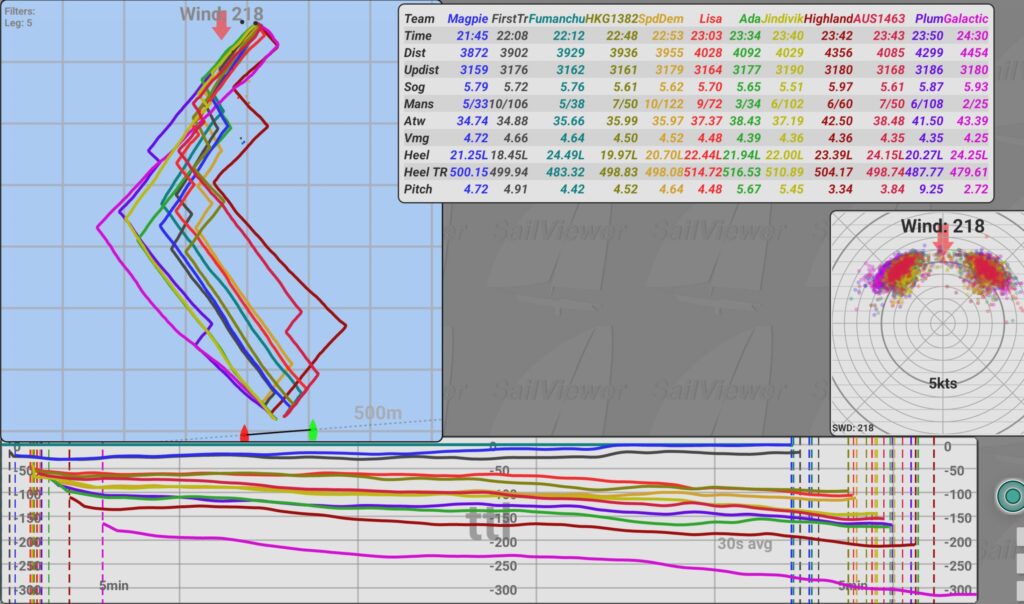Select the Highland team column header
This screenshot has width=1024, height=604.
point(828,19)
